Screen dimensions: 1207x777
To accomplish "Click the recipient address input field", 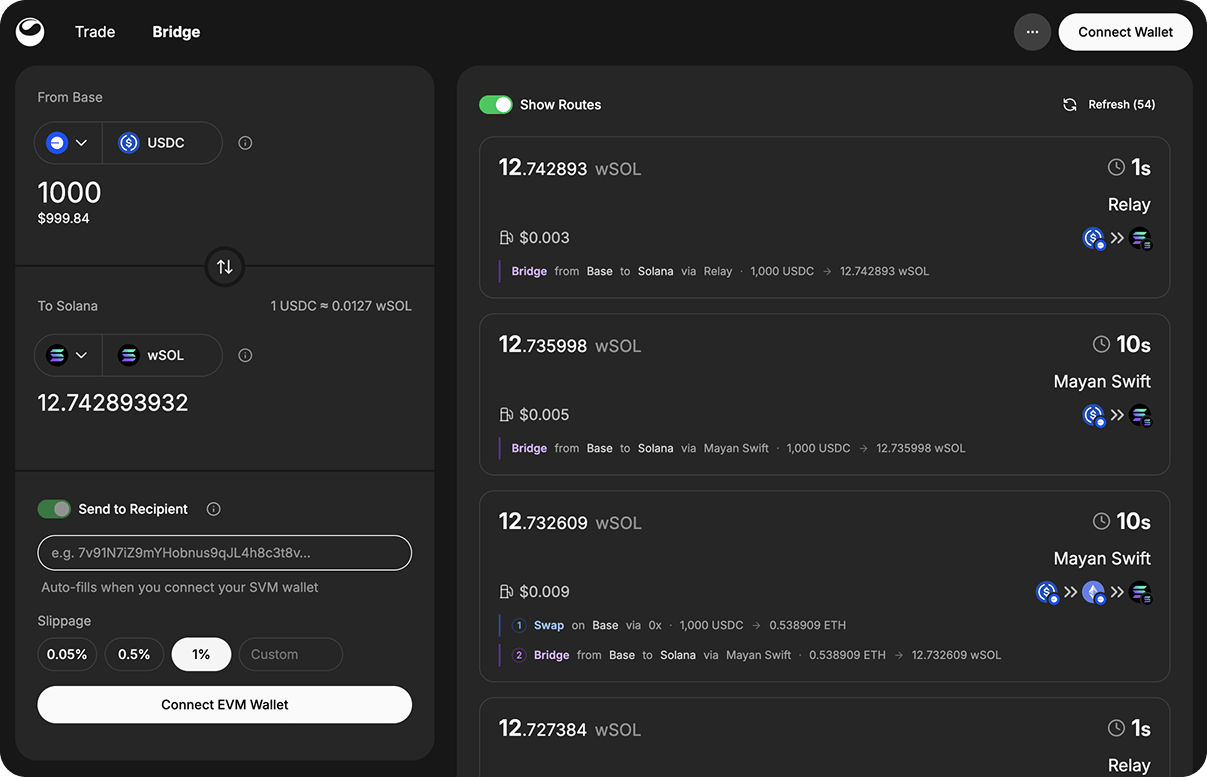I will [x=225, y=553].
